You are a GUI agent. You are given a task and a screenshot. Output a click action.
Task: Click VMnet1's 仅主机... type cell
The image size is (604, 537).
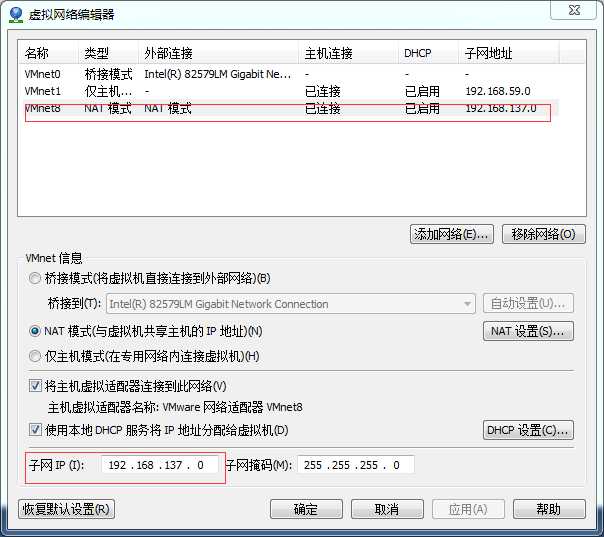108,91
